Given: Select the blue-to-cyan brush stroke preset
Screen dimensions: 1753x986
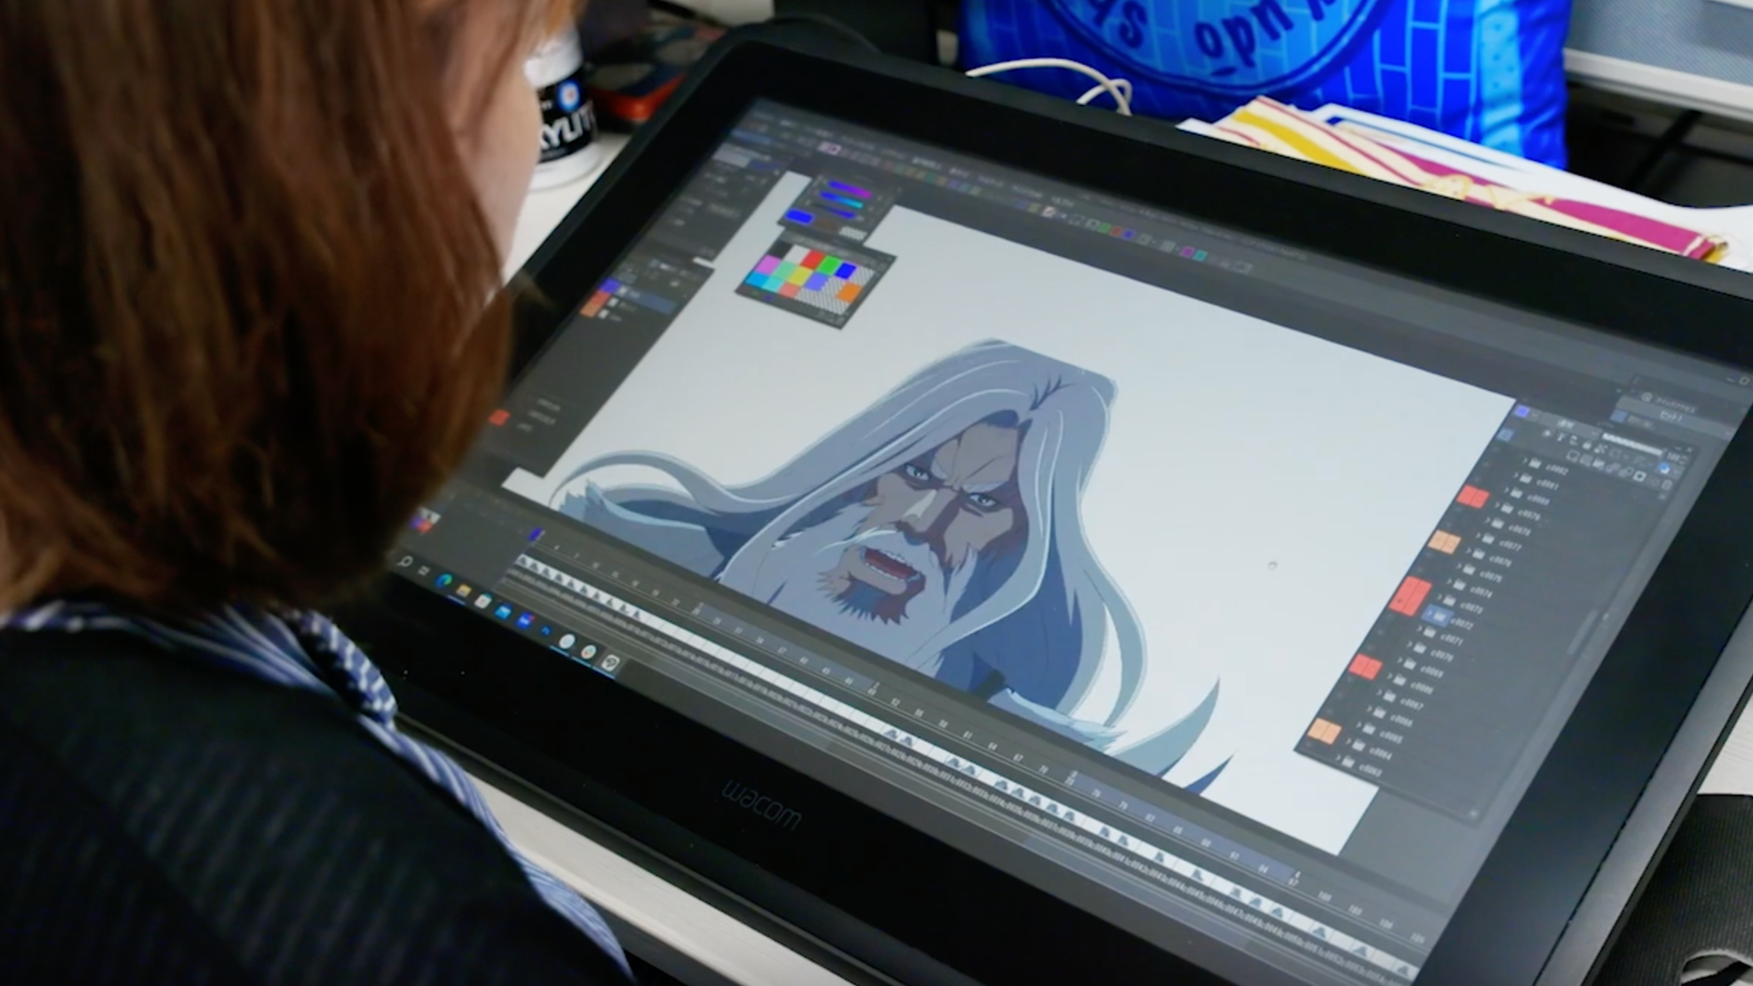Looking at the screenshot, I should point(842,199).
